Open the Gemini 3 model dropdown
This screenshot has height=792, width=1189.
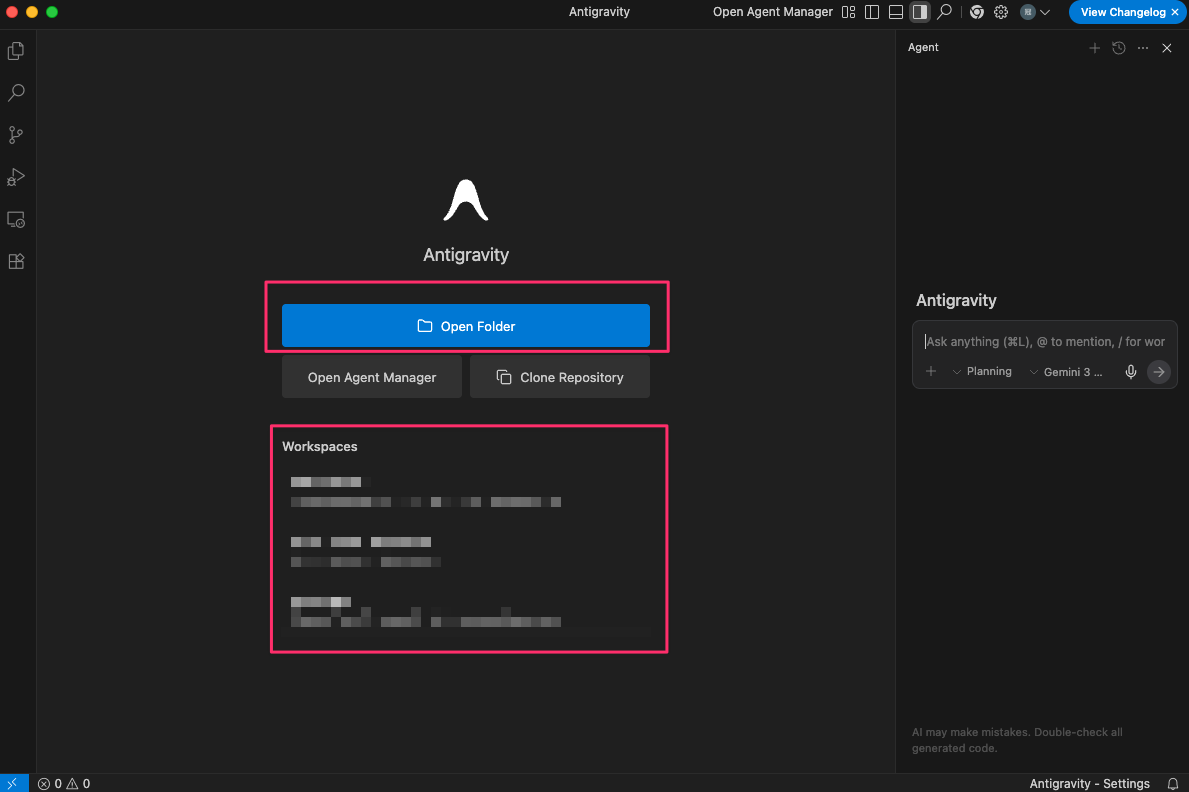(1065, 372)
